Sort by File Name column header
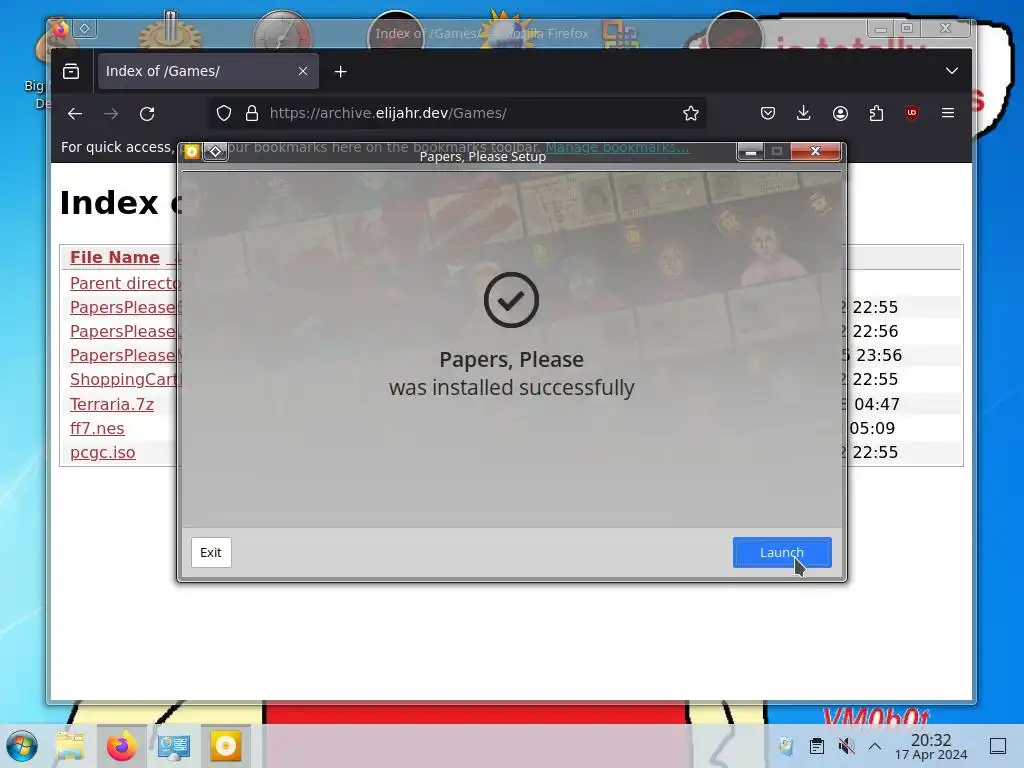Screen dimensions: 1024x768 click(115, 257)
